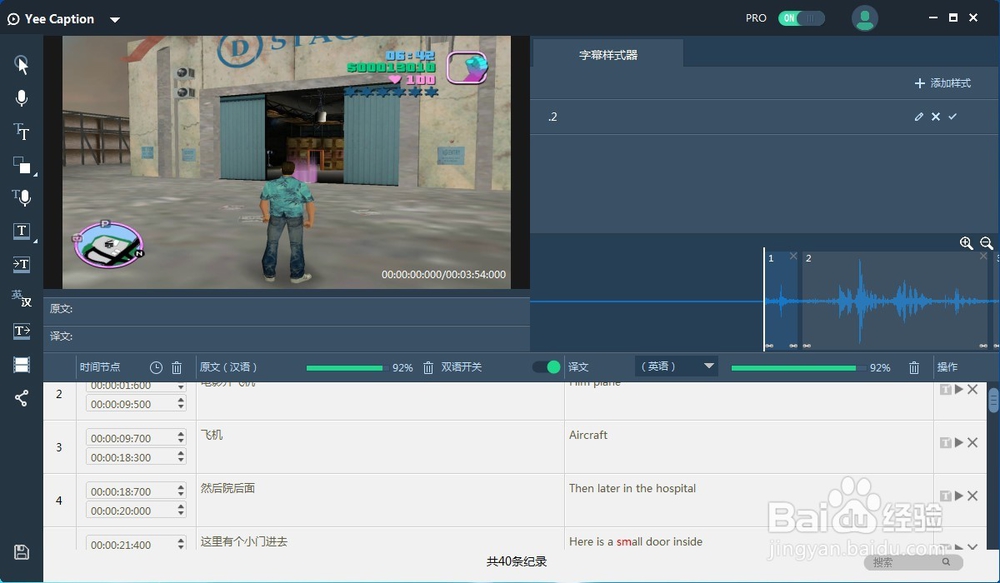Click the white playhead on waveform

tap(764, 299)
